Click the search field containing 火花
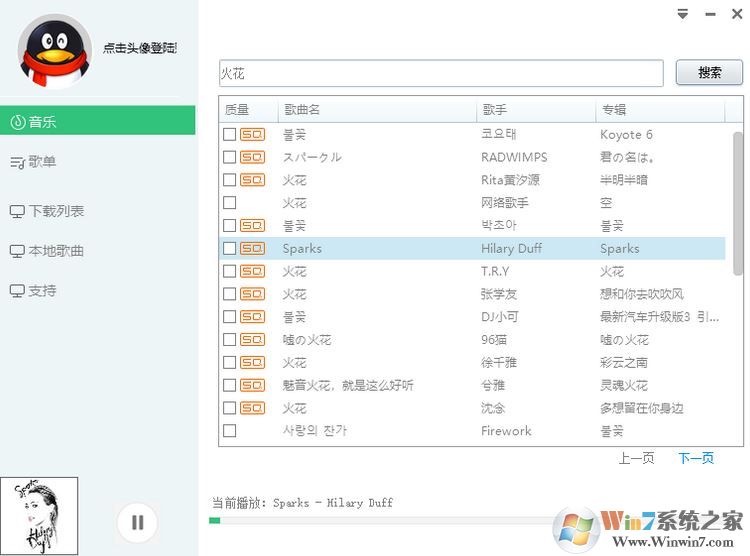750x556 pixels. pos(440,73)
